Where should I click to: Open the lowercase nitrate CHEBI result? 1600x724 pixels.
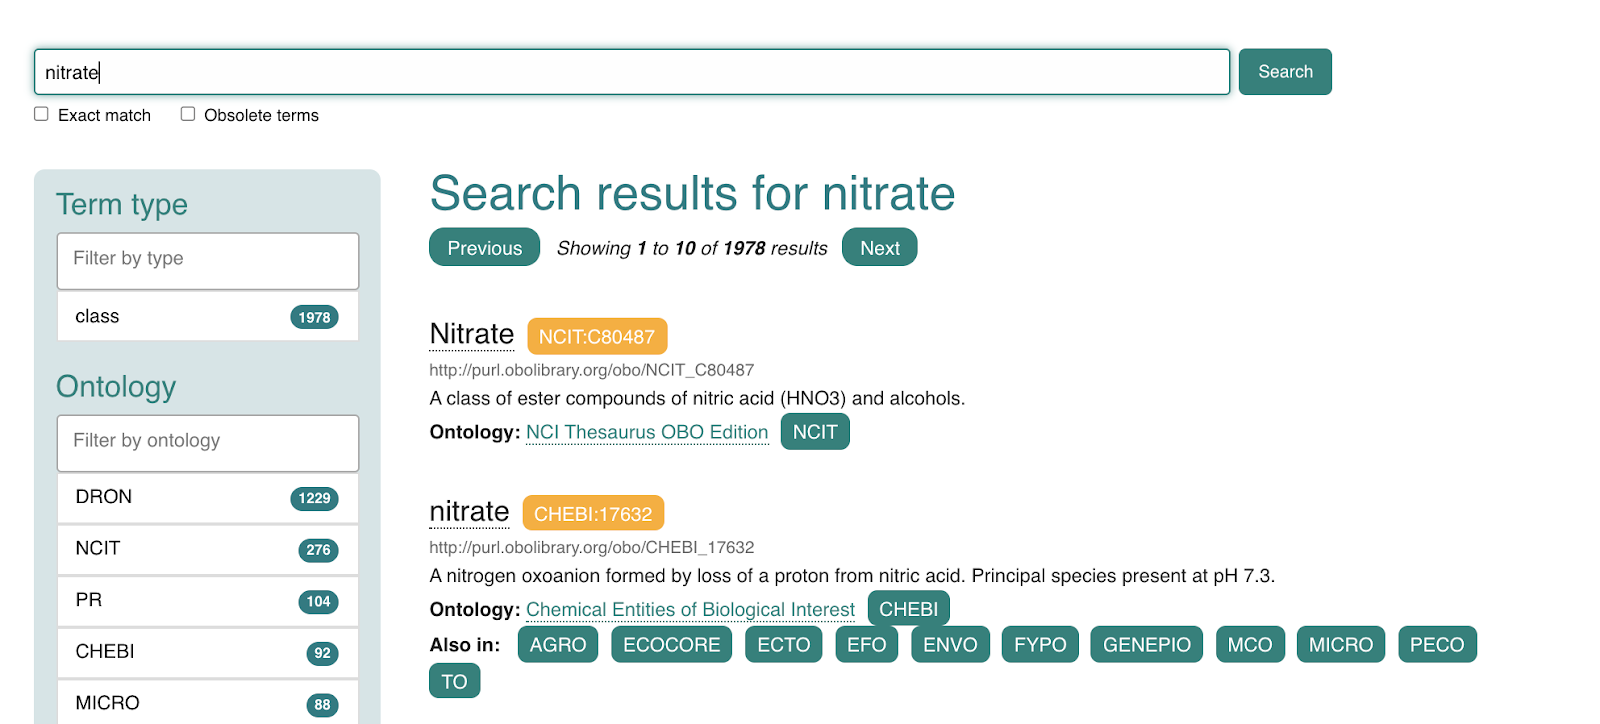[x=469, y=512]
